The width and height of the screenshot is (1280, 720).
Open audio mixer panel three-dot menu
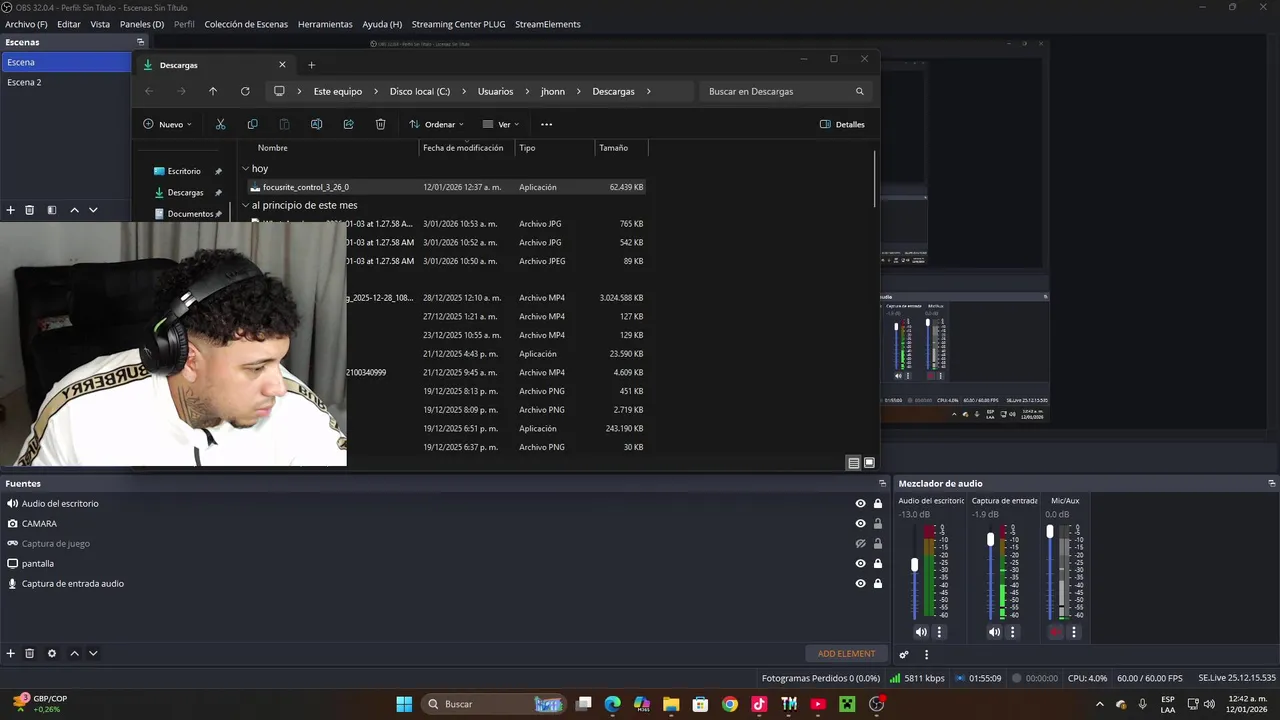926,655
